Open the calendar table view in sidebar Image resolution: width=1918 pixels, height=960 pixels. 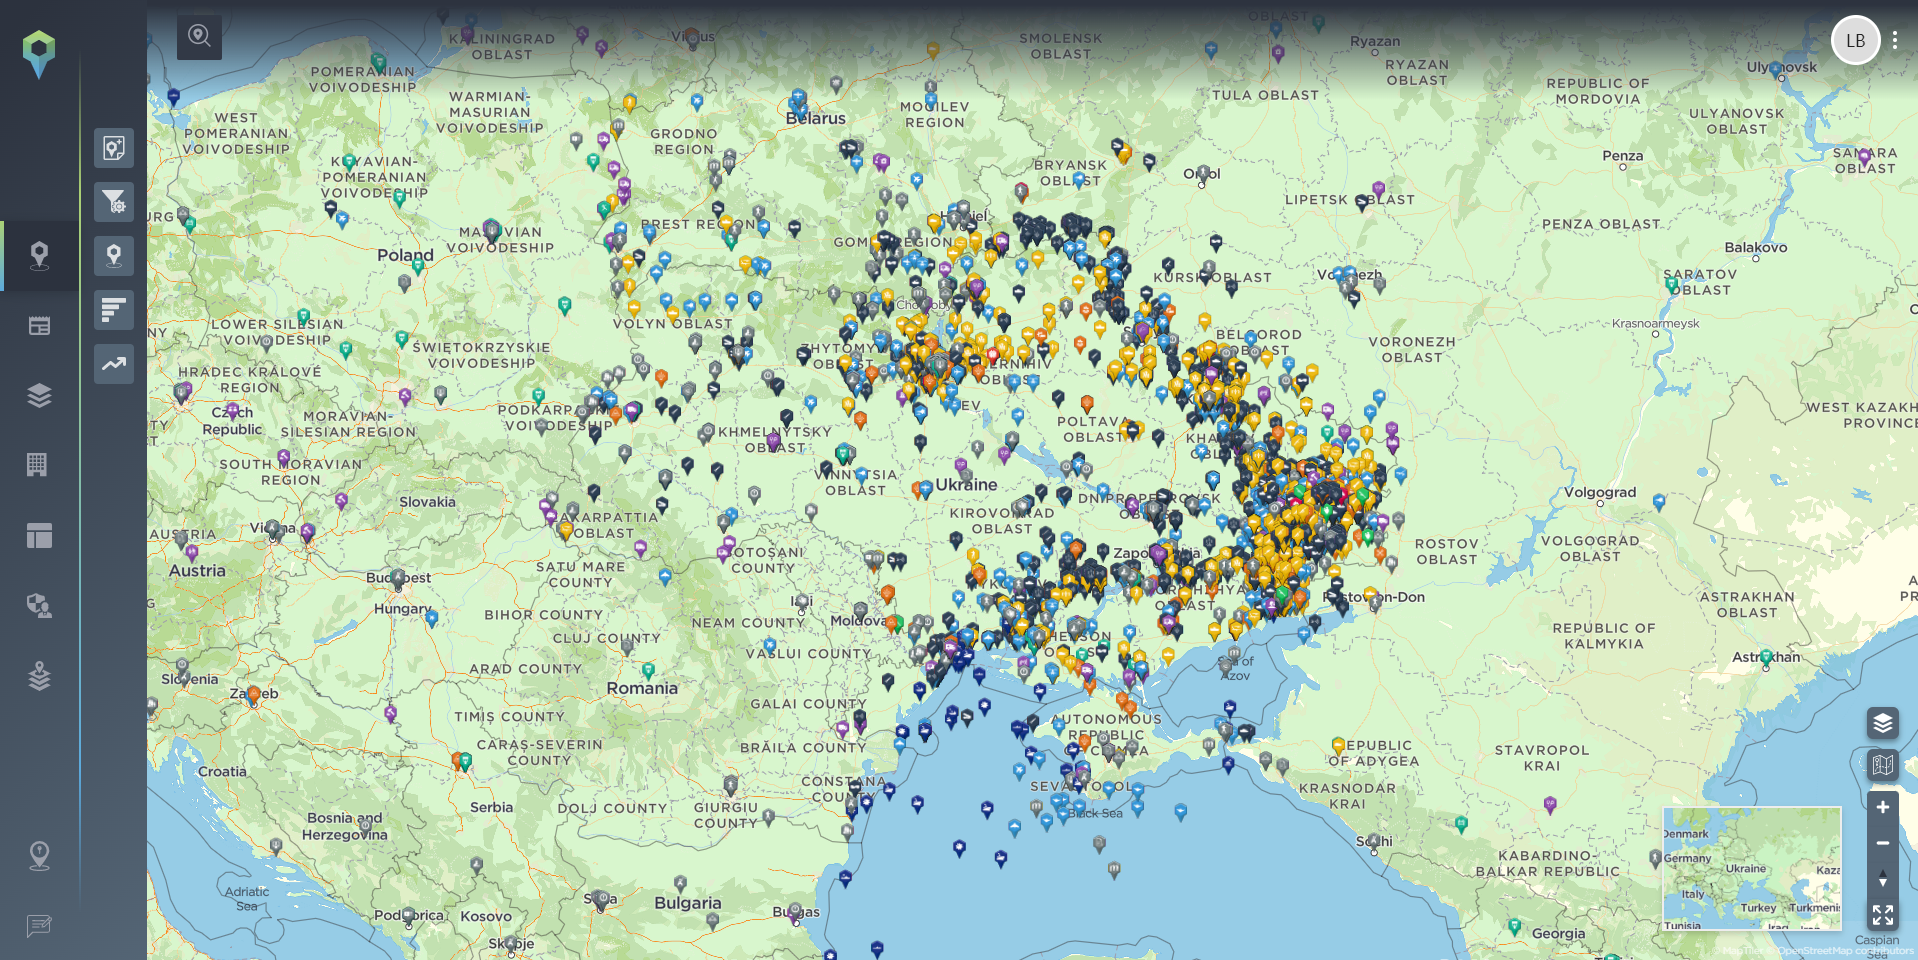coord(39,326)
